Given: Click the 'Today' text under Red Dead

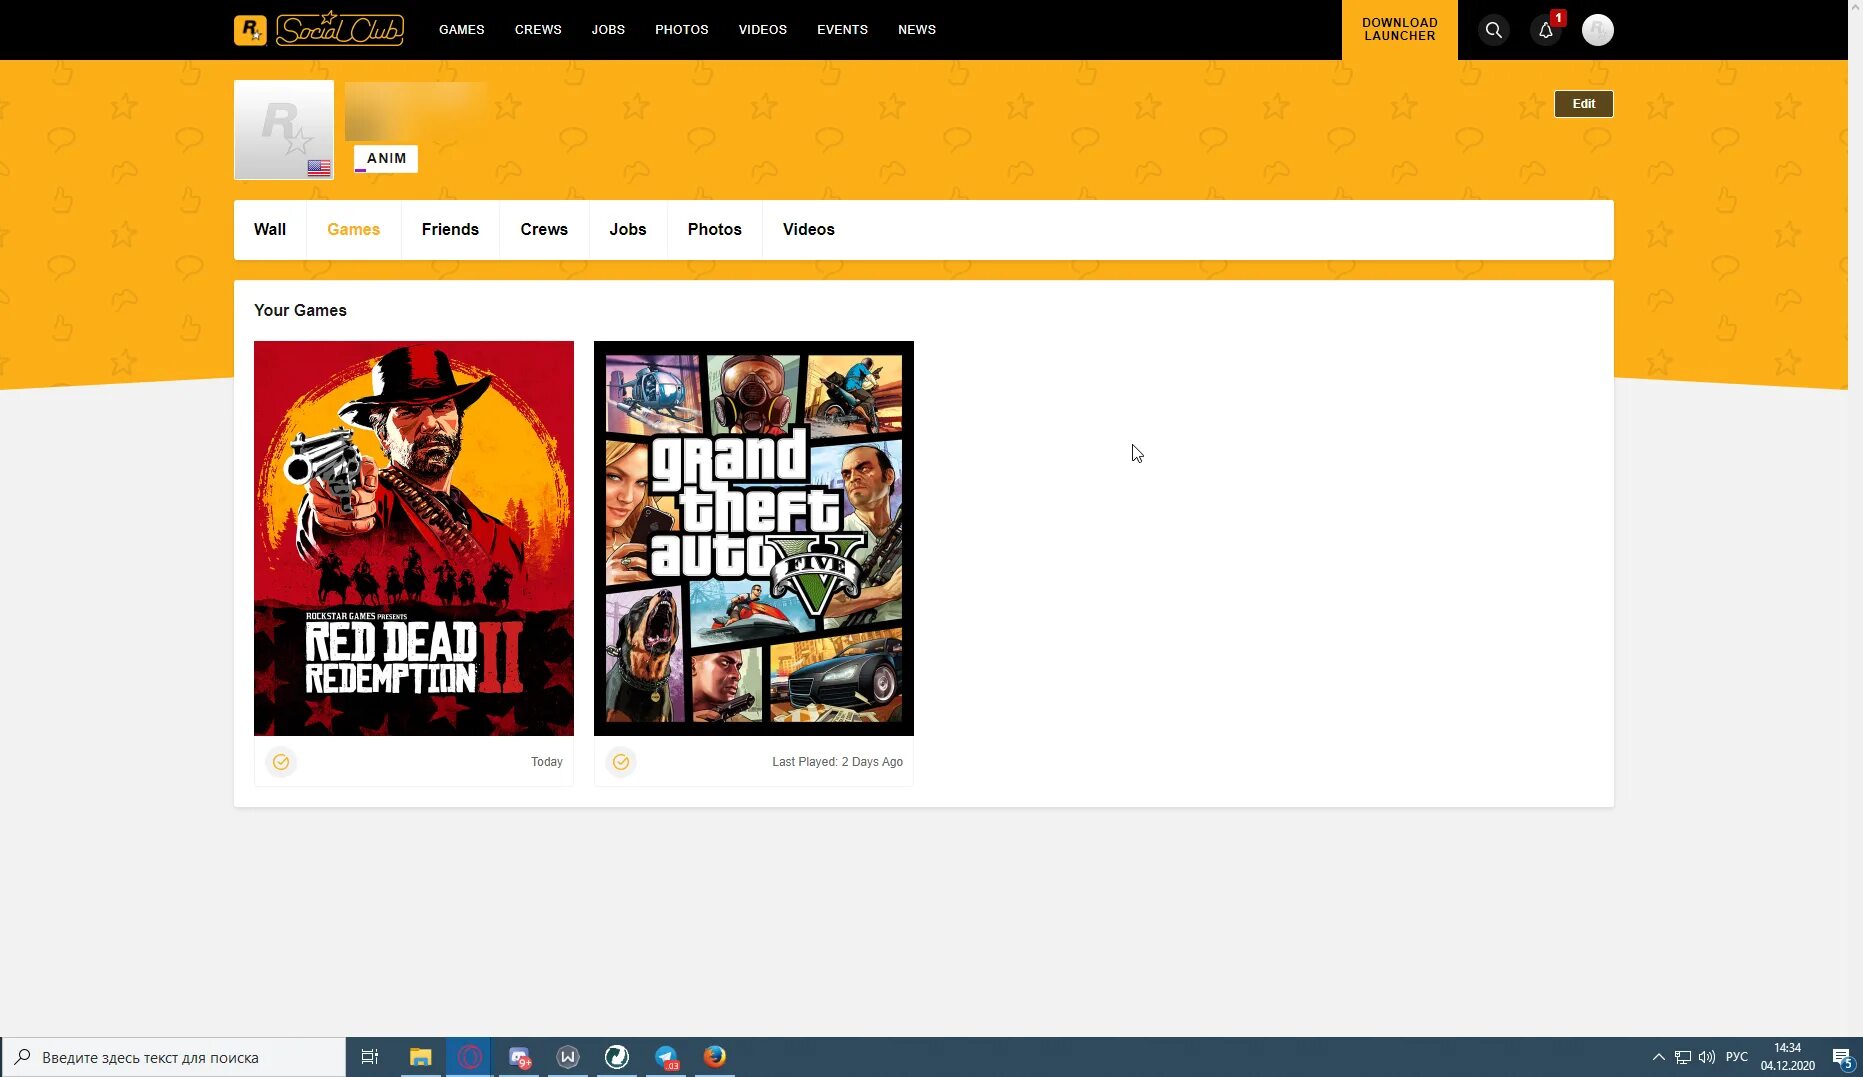Looking at the screenshot, I should tap(547, 762).
